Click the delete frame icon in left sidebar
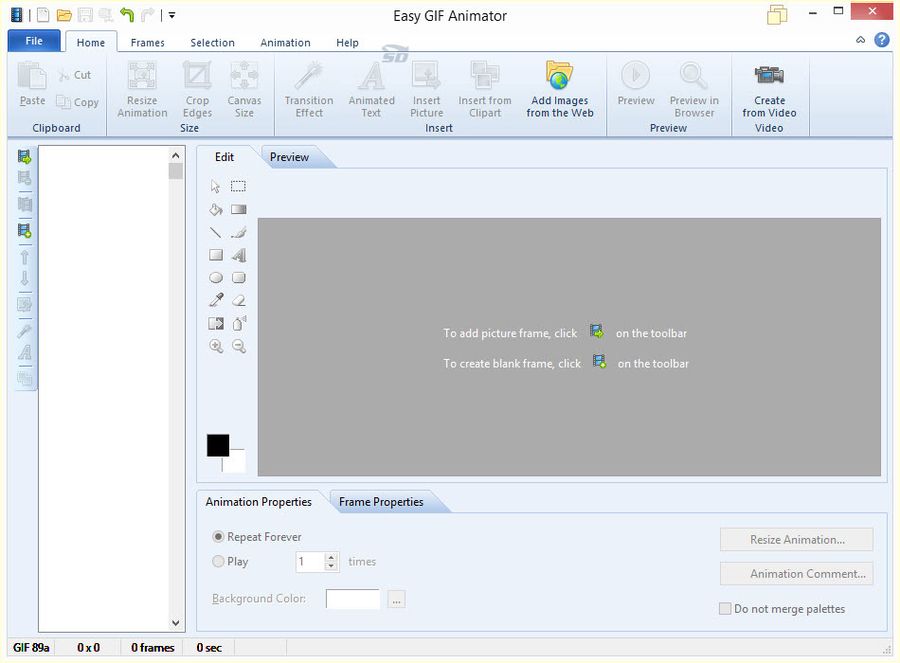900x663 pixels. point(25,178)
